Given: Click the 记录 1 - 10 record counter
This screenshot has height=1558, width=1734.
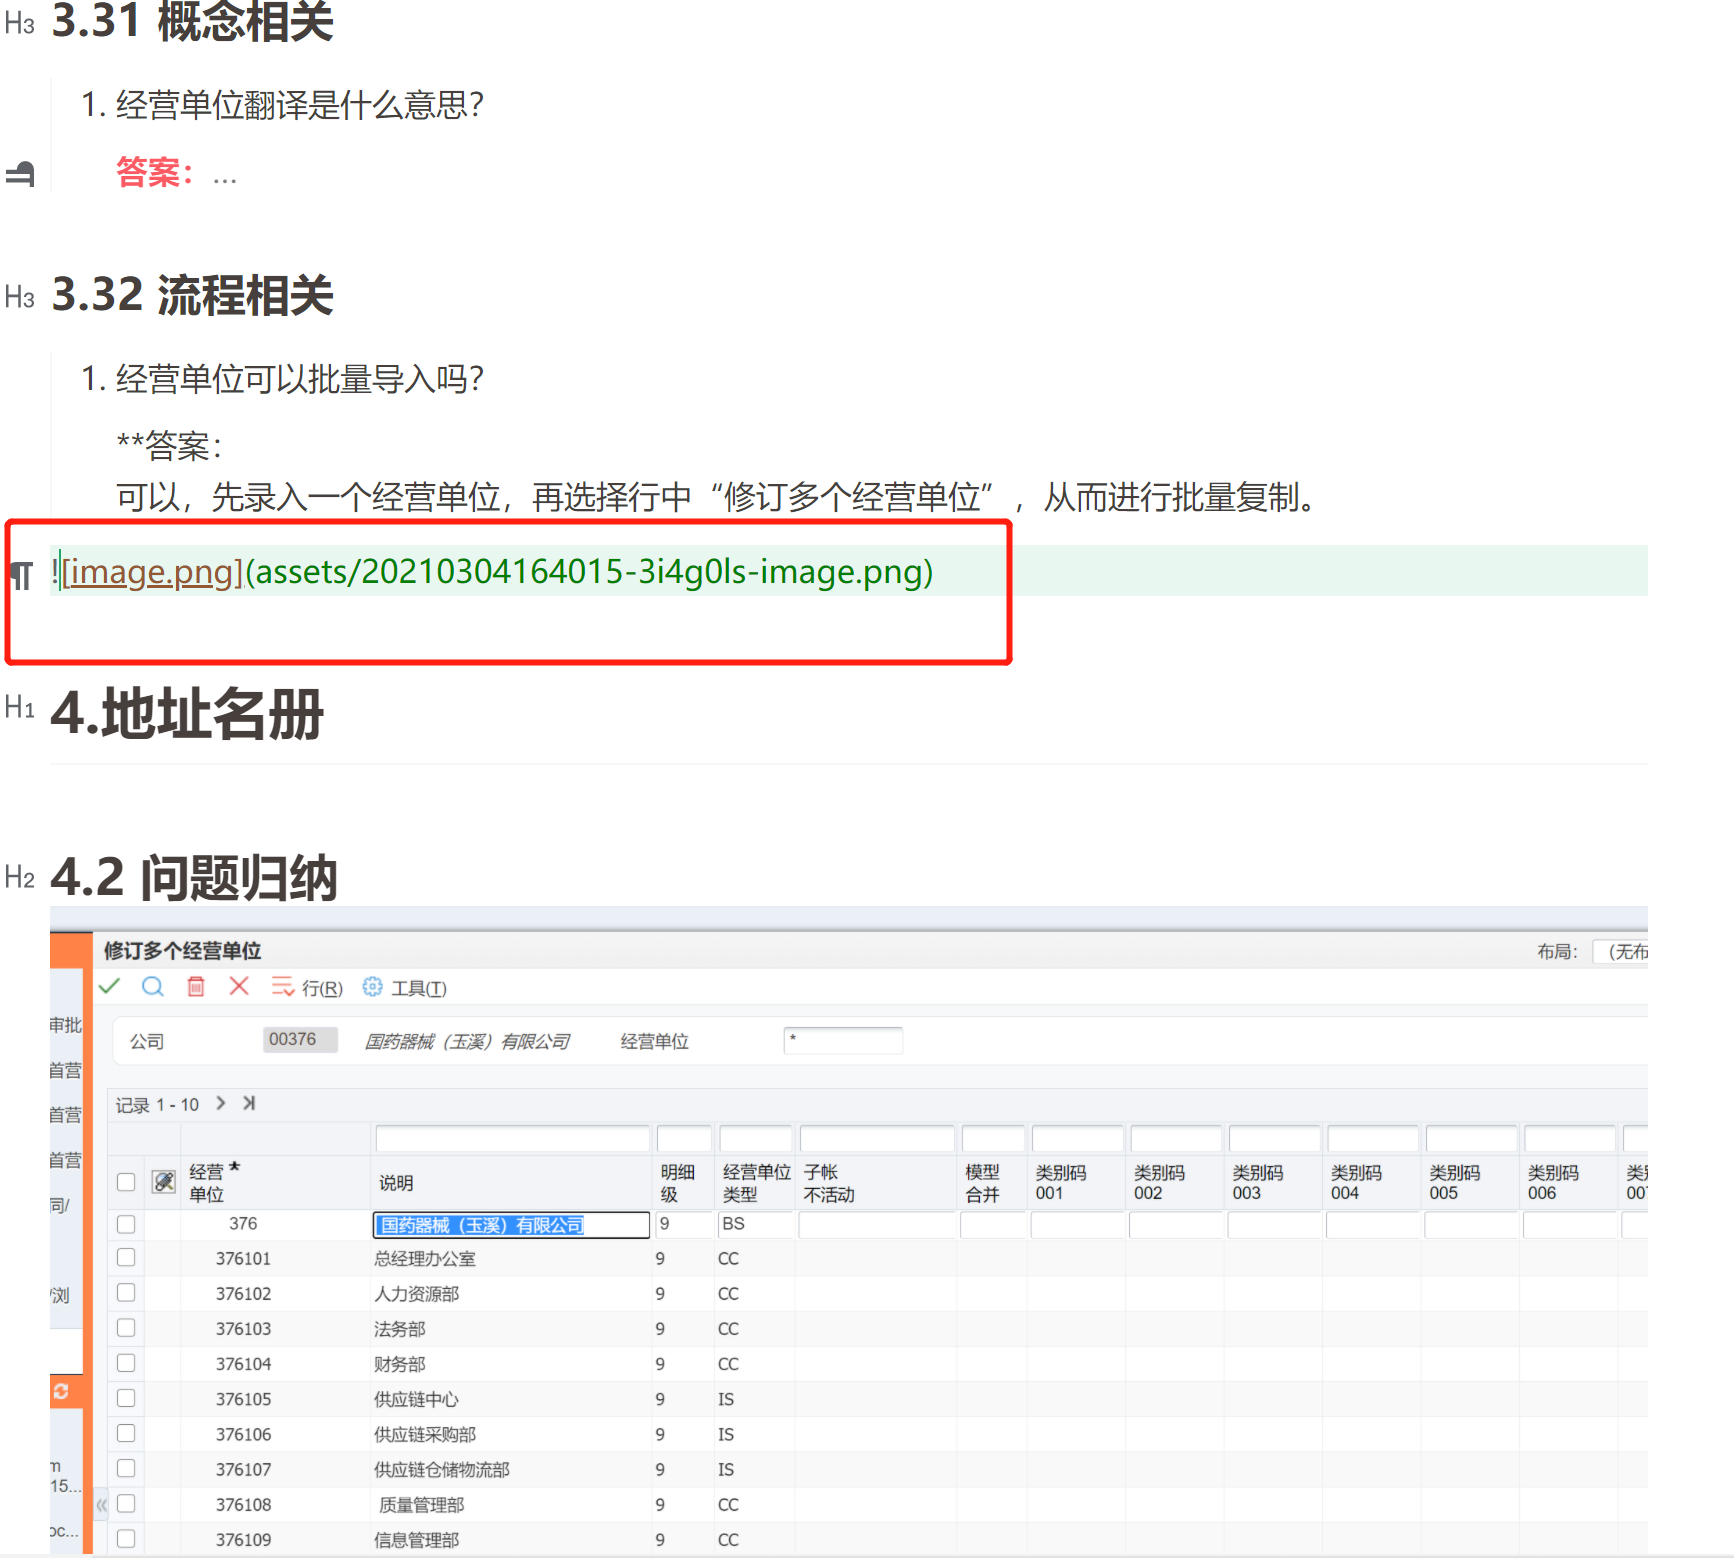Looking at the screenshot, I should pyautogui.click(x=157, y=1105).
